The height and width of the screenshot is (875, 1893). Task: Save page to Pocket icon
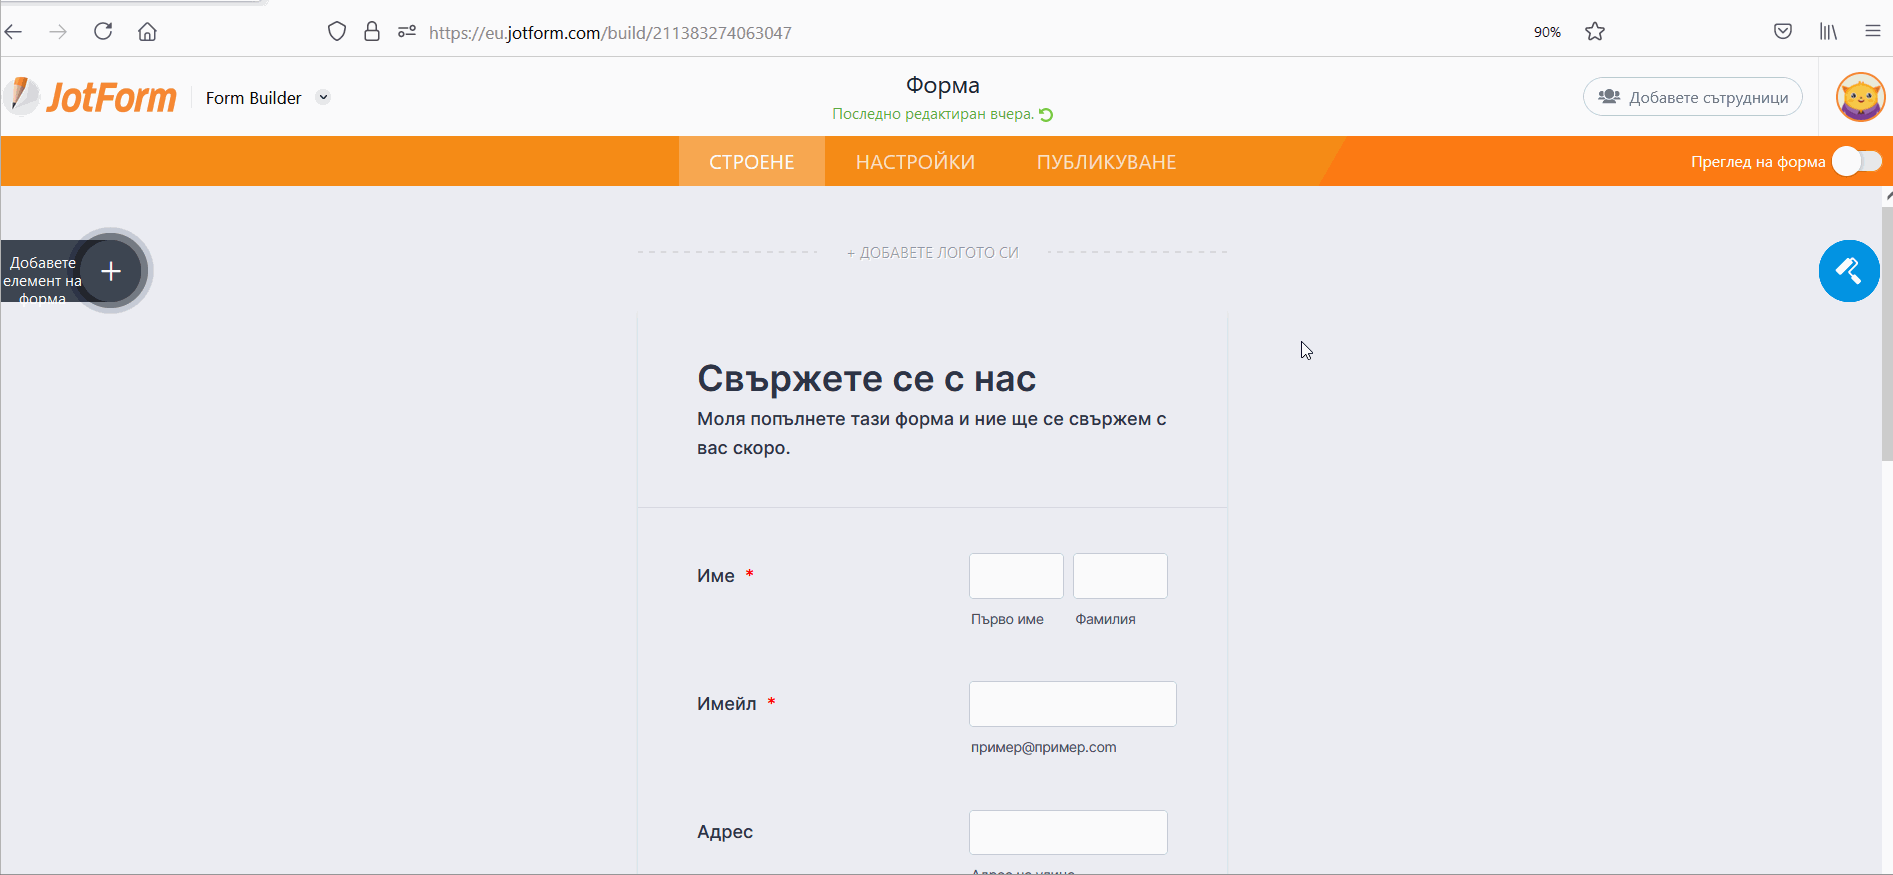click(1782, 32)
